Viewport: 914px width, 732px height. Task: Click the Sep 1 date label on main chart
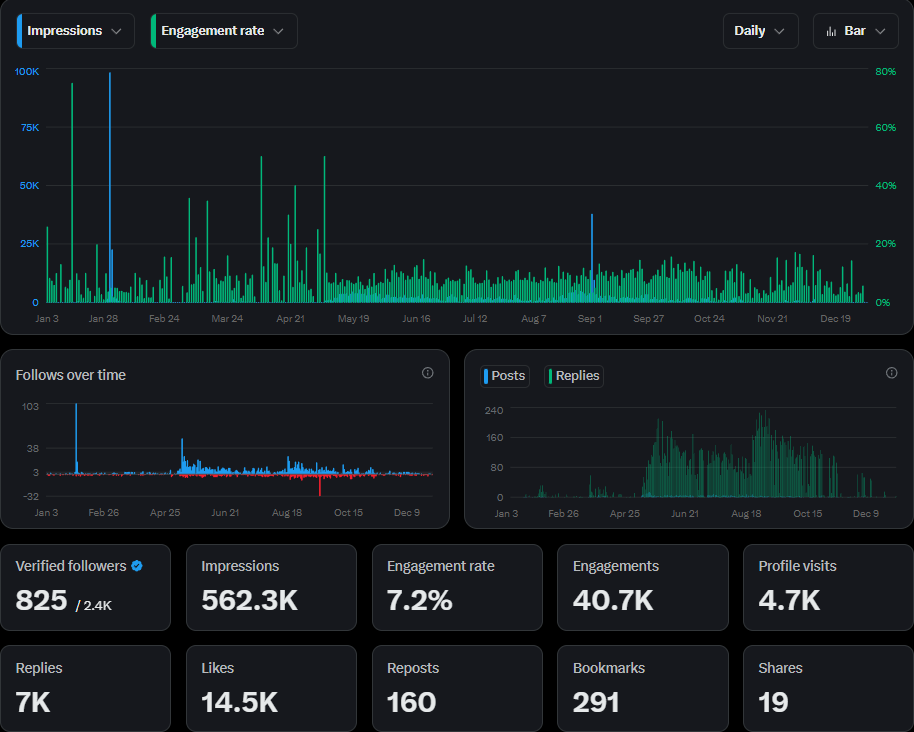click(x=589, y=319)
